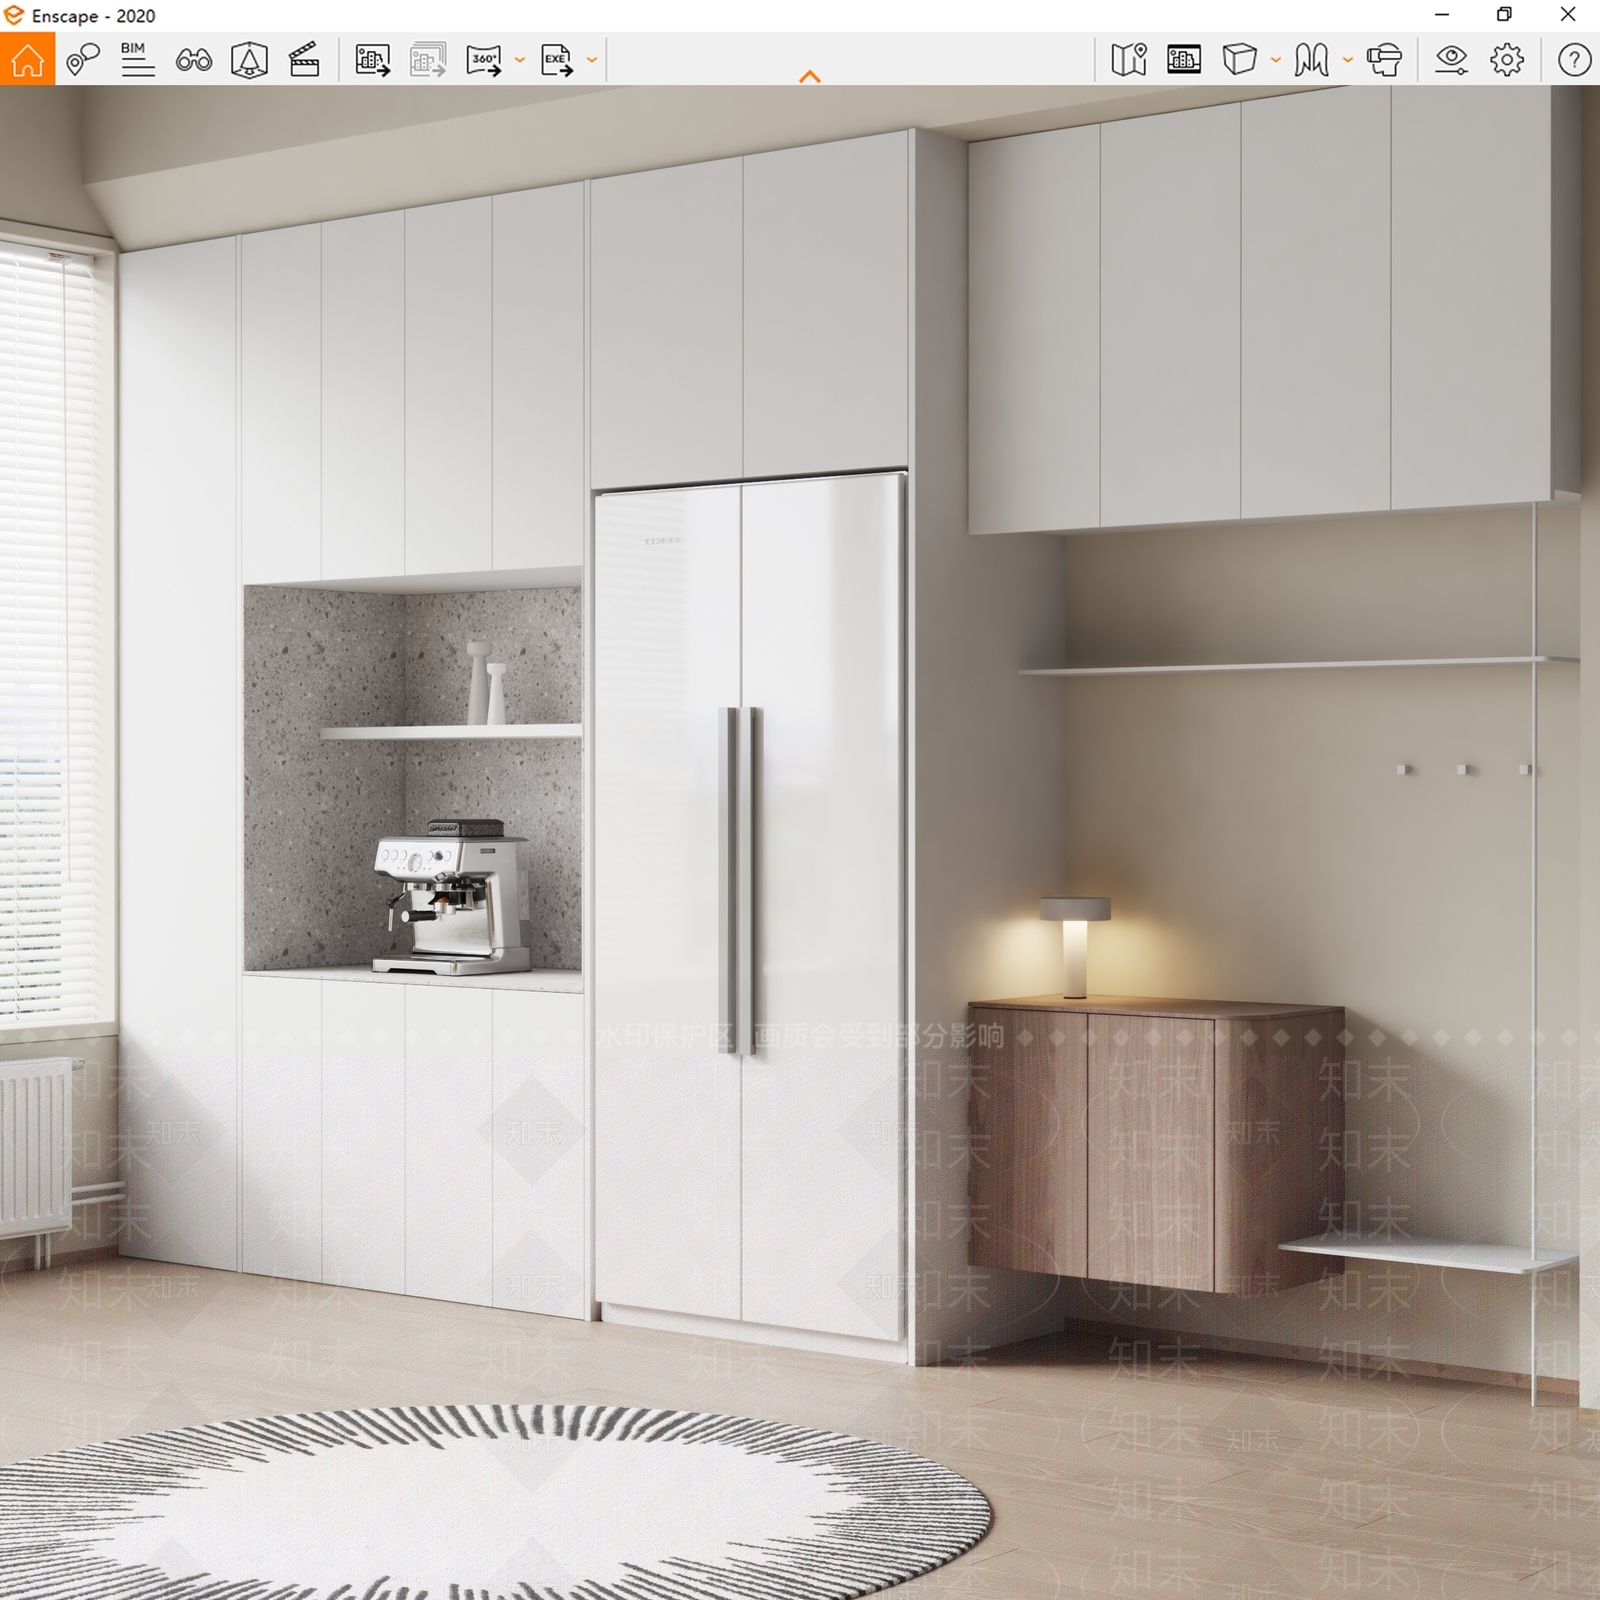Click the EXE standalone export icon
The height and width of the screenshot is (1600, 1600).
click(557, 60)
